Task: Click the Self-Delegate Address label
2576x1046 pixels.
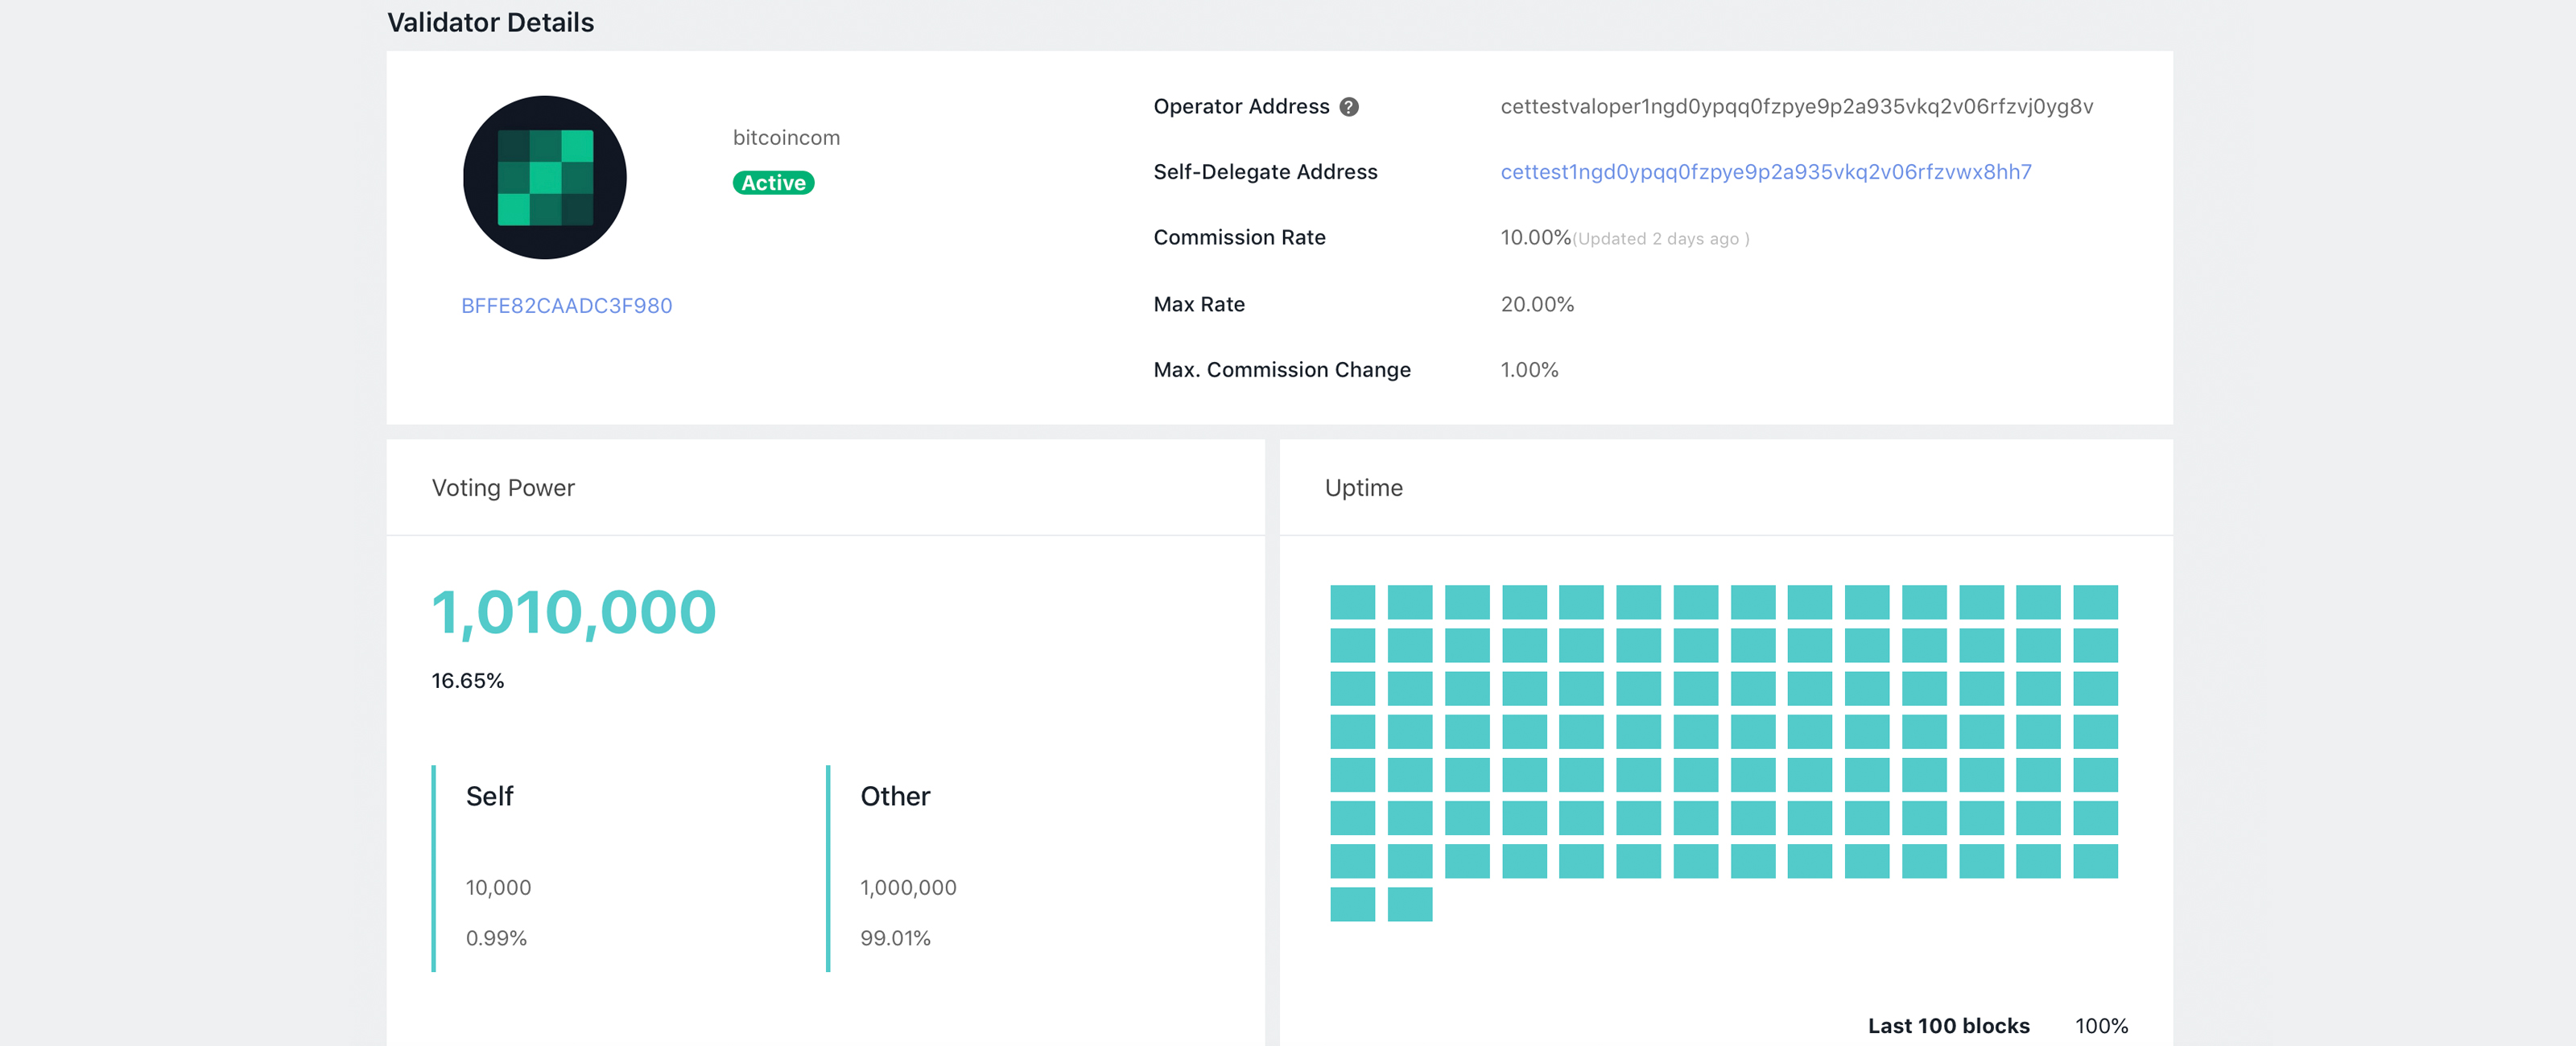Action: point(1265,172)
